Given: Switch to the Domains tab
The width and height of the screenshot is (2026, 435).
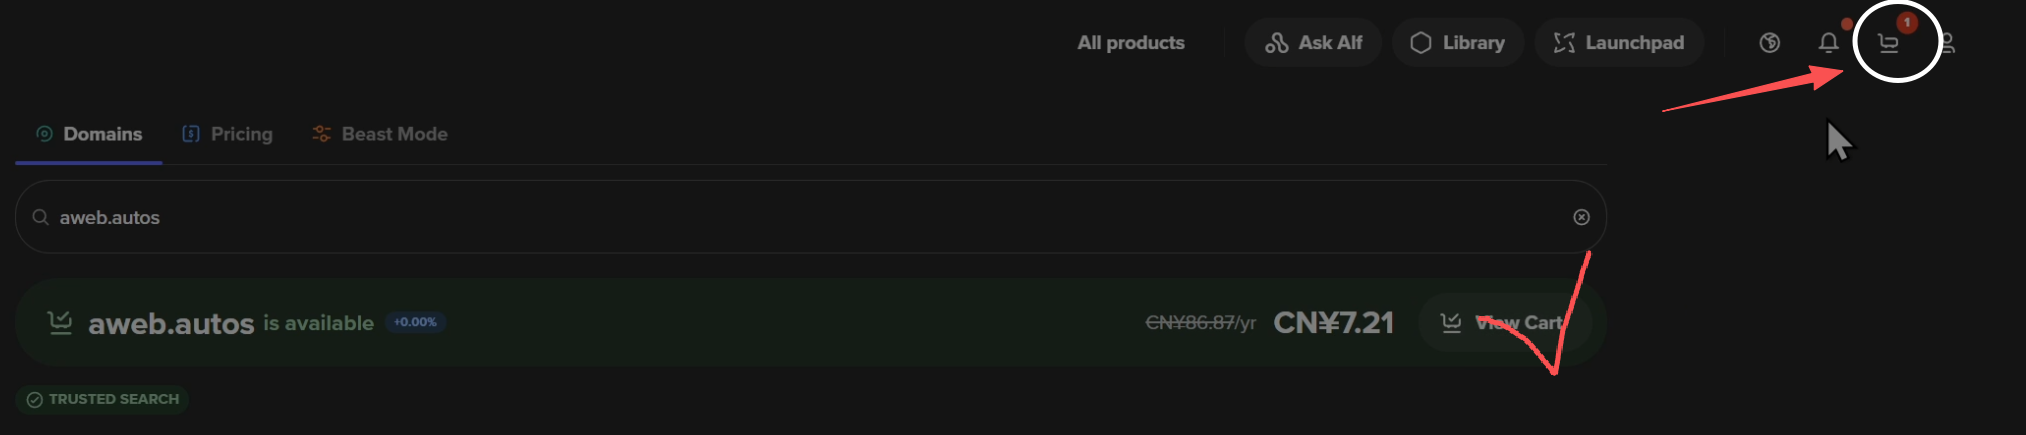Looking at the screenshot, I should 89,134.
